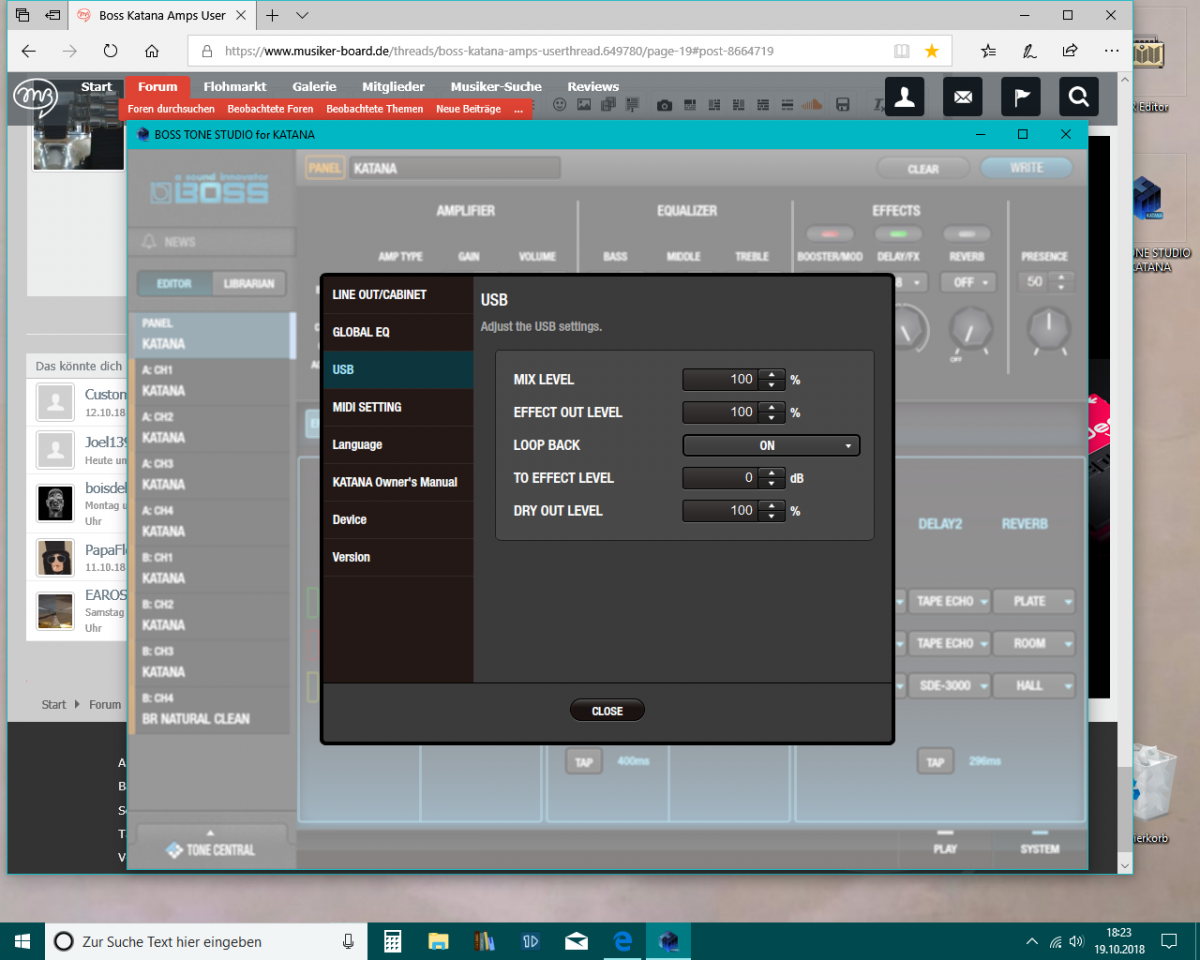Toggle the REVERB effect button
This screenshot has height=960, width=1200.
966,234
